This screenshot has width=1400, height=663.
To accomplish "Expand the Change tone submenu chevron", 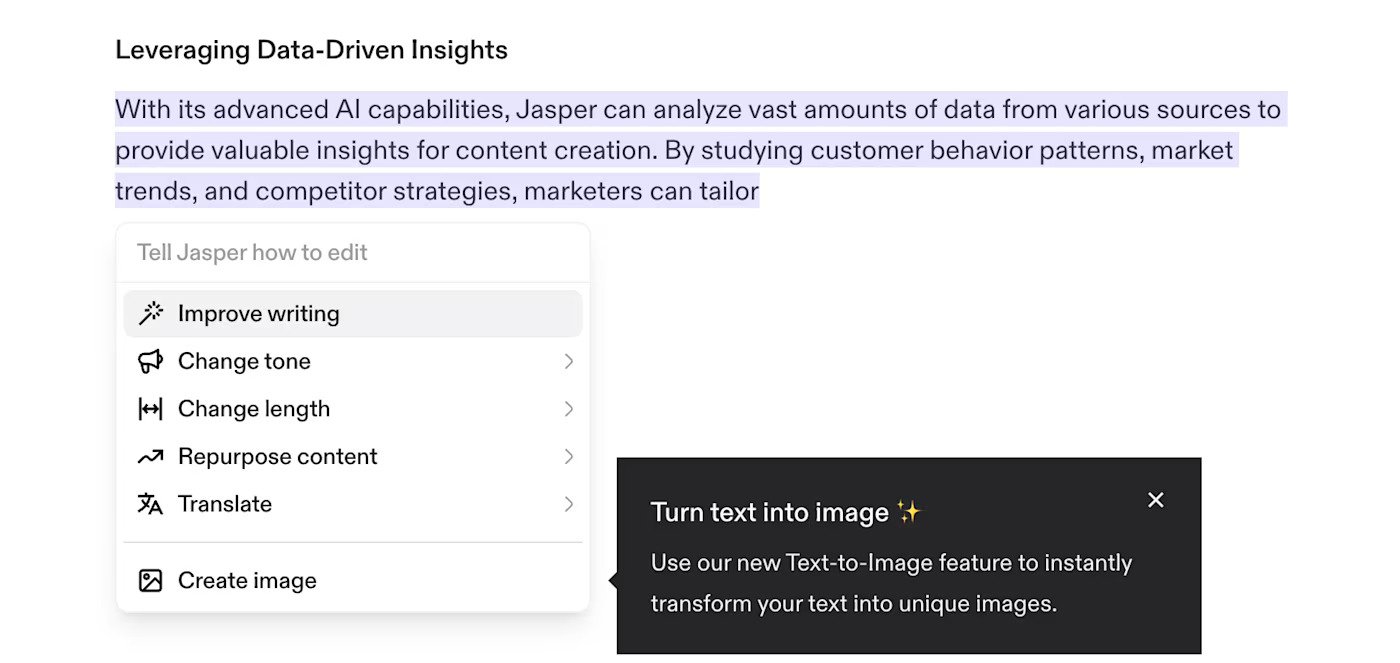I will (x=568, y=361).
